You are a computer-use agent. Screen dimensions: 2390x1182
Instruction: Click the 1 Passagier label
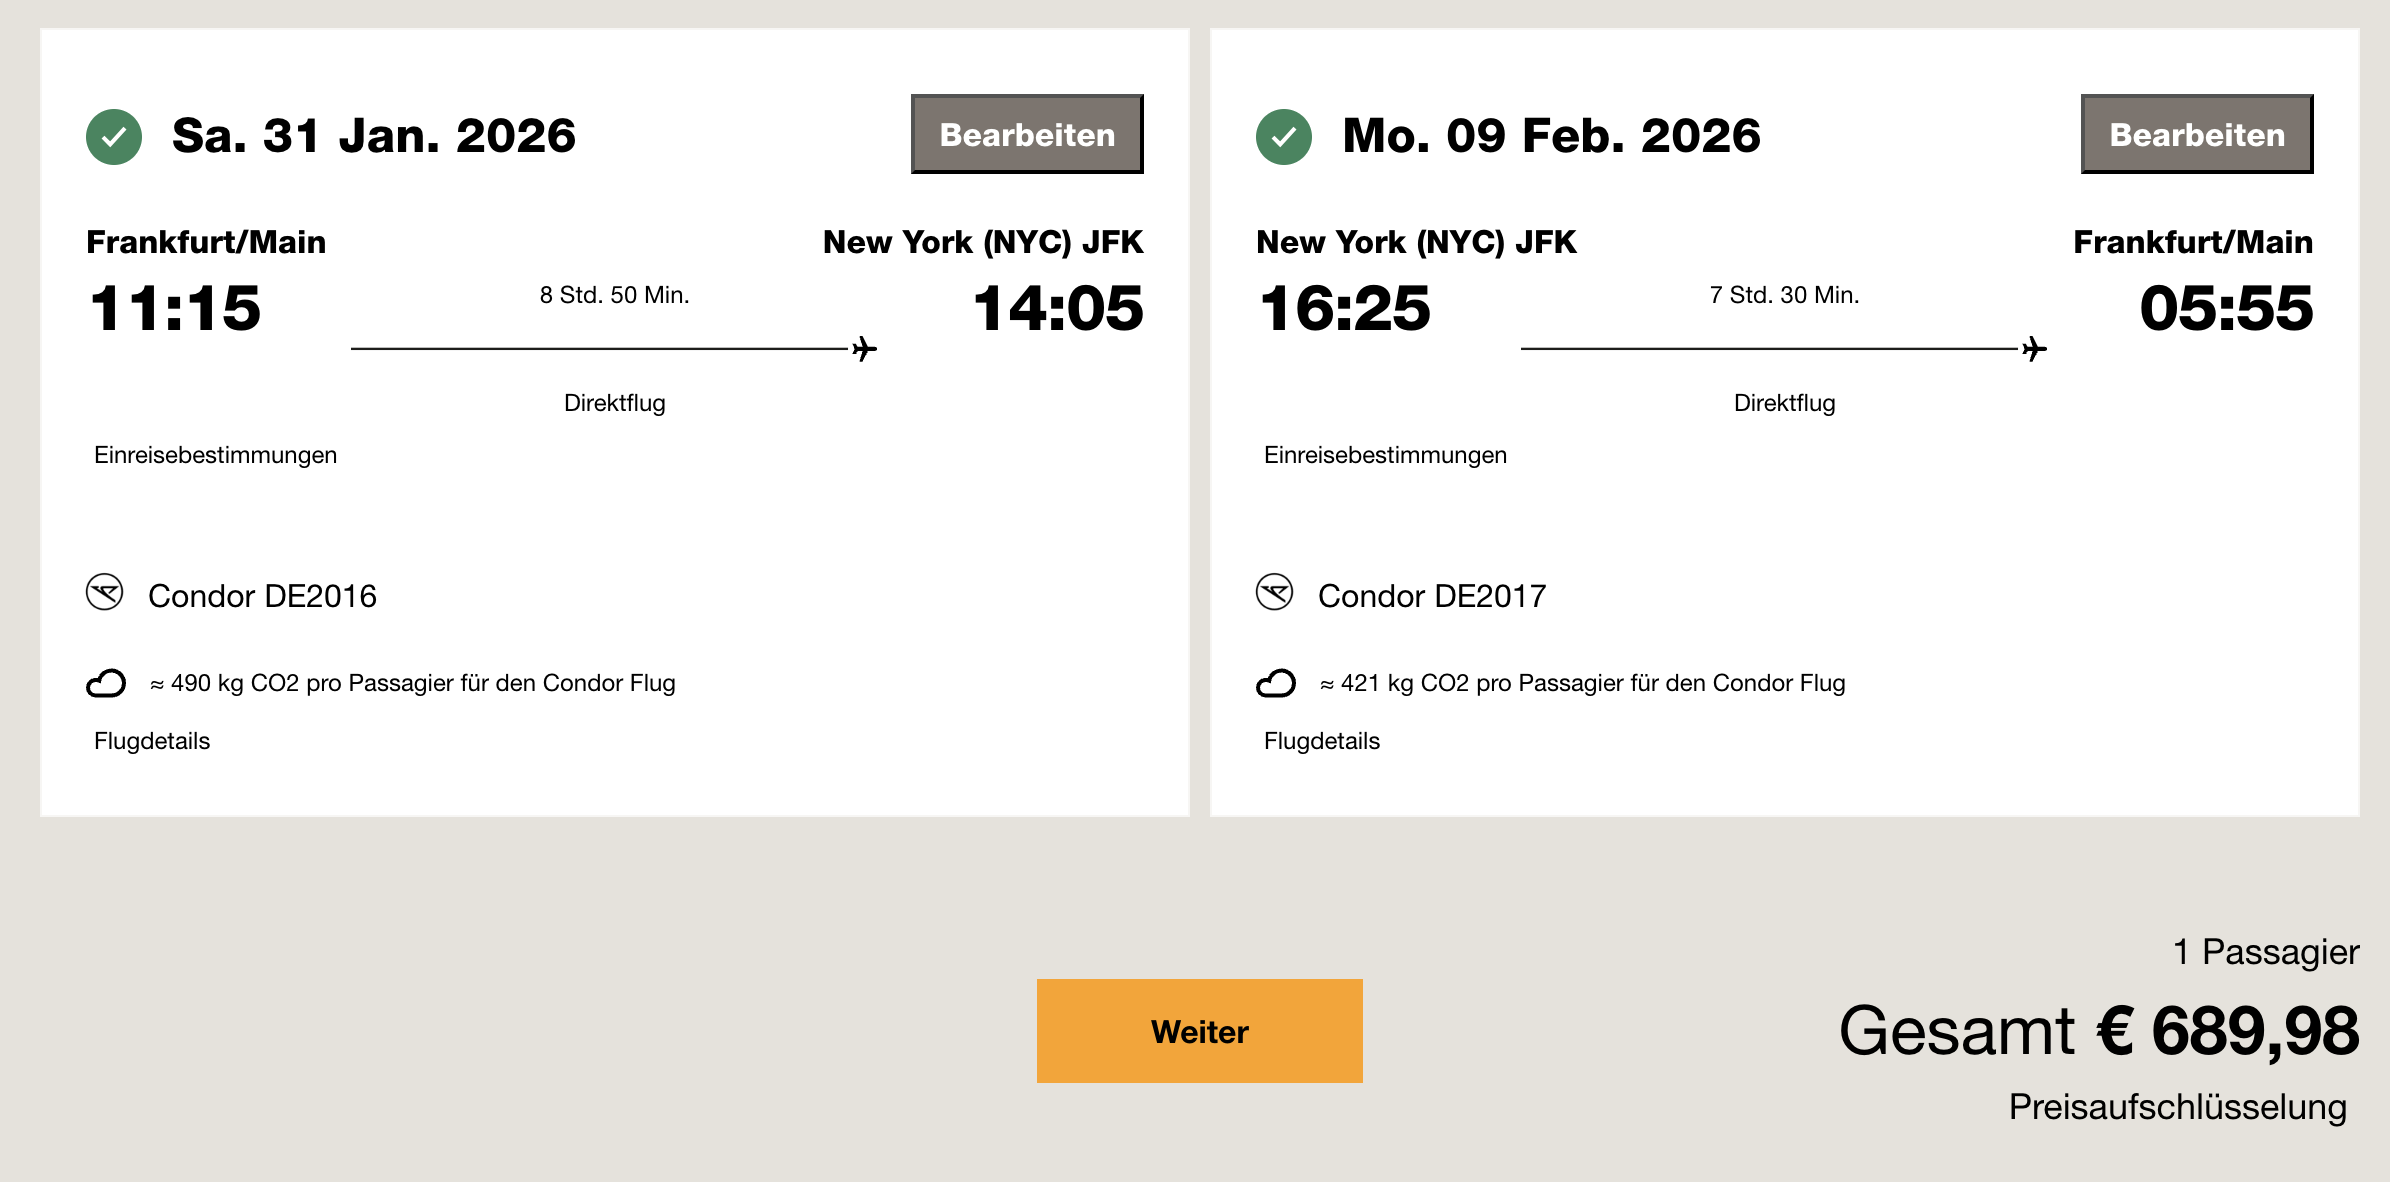click(x=2265, y=952)
